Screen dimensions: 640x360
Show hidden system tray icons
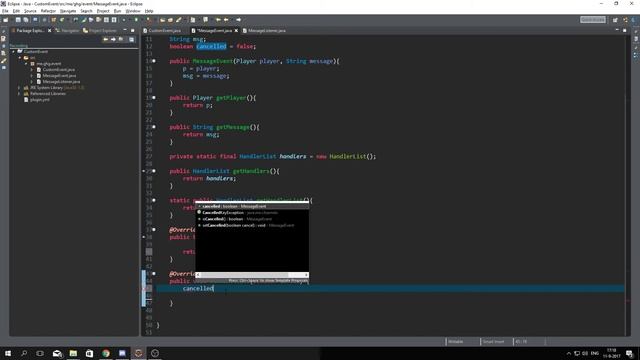pos(569,353)
